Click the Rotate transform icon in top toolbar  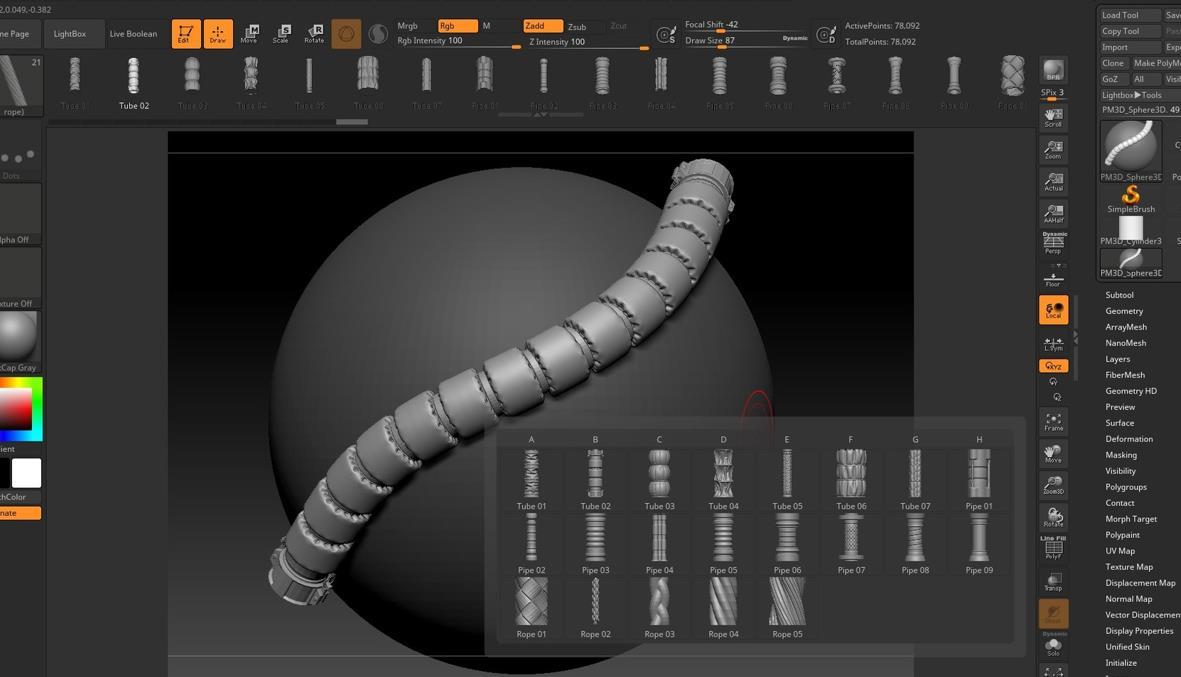314,34
